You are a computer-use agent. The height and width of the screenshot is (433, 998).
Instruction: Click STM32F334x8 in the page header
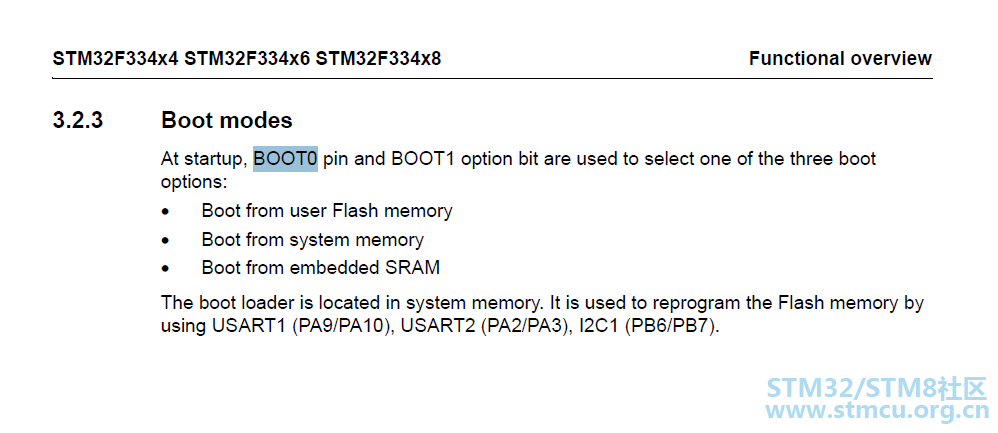378,59
